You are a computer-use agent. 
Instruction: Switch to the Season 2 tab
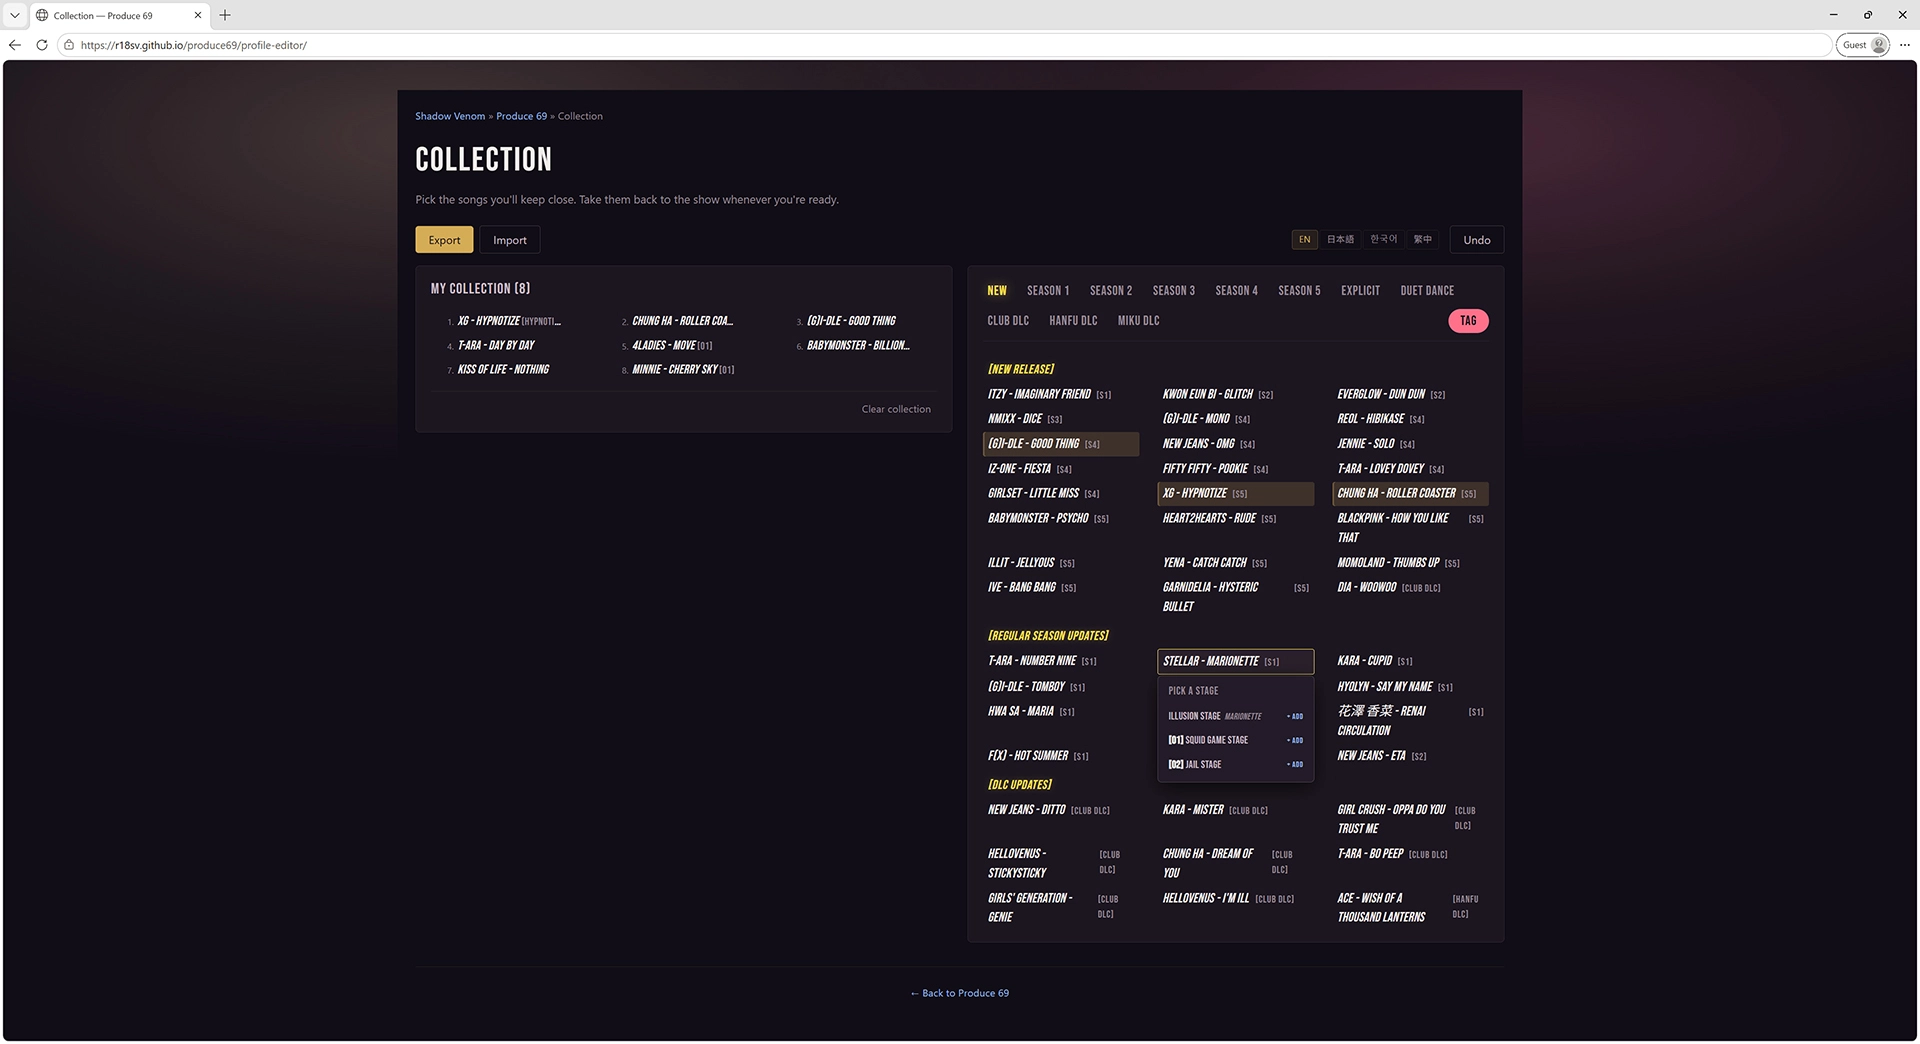[1111, 291]
